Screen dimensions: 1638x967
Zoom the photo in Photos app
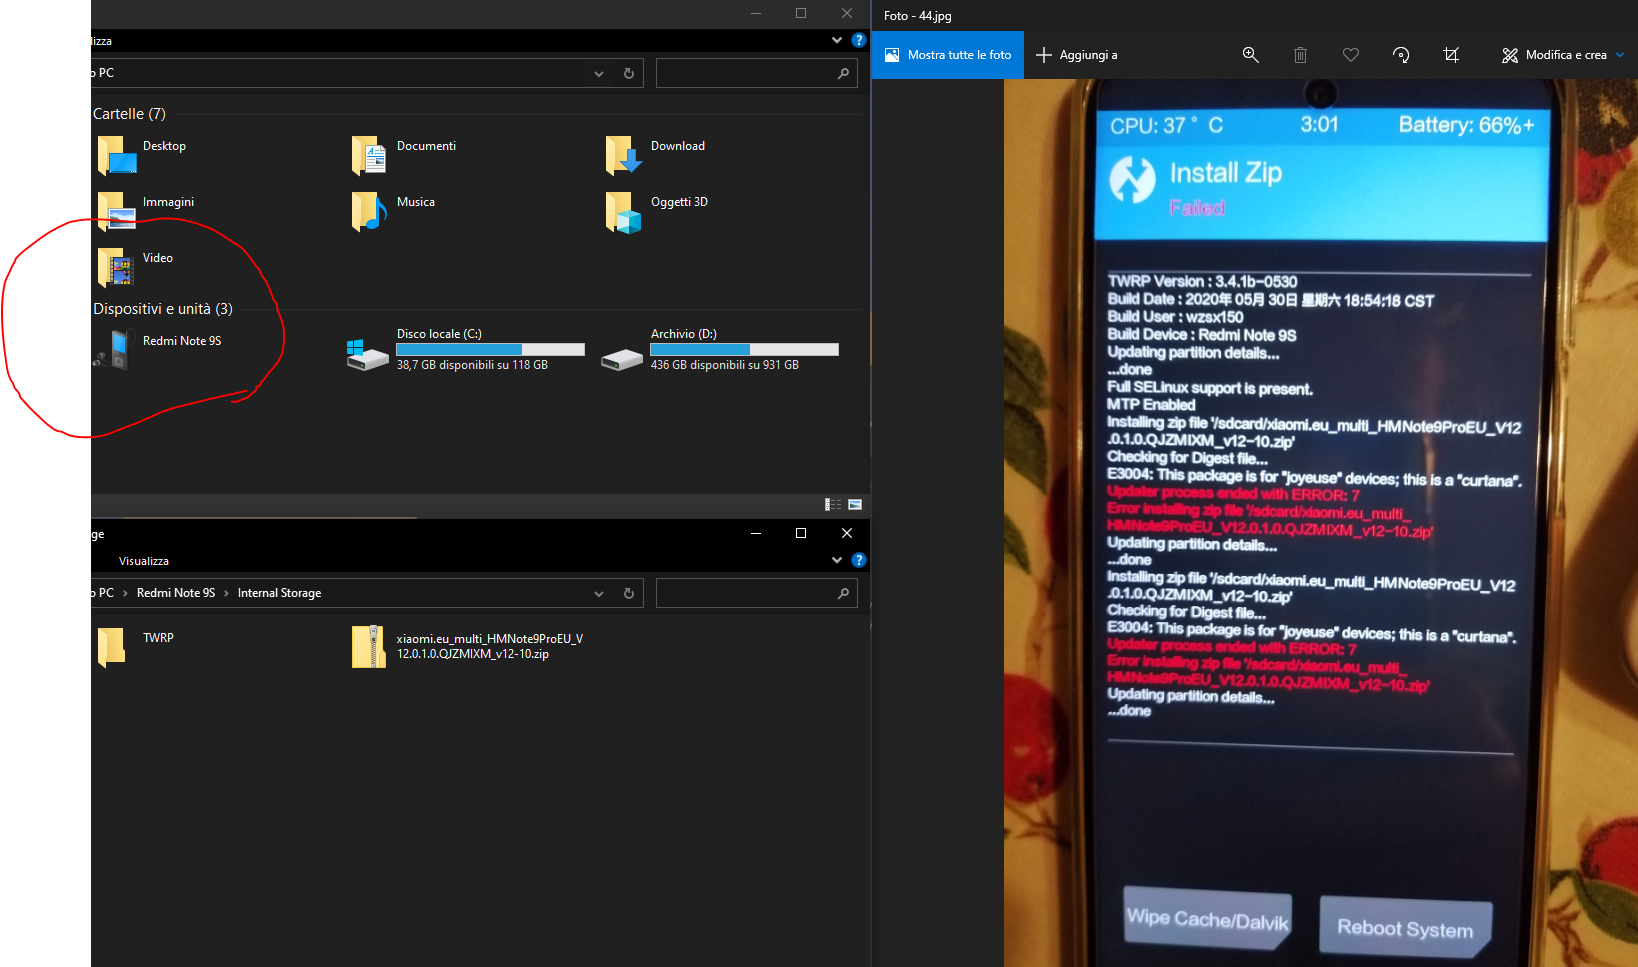pyautogui.click(x=1250, y=55)
